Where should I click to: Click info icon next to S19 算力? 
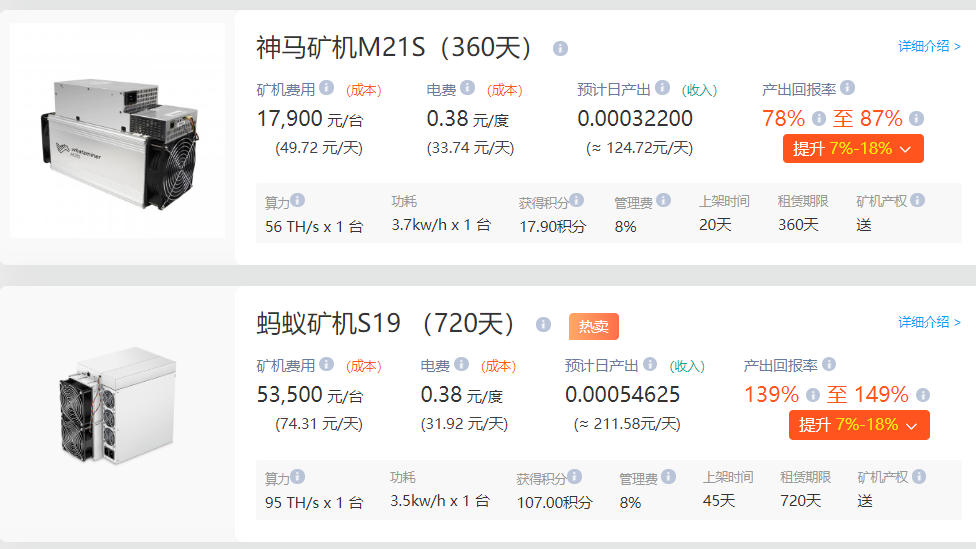click(298, 476)
